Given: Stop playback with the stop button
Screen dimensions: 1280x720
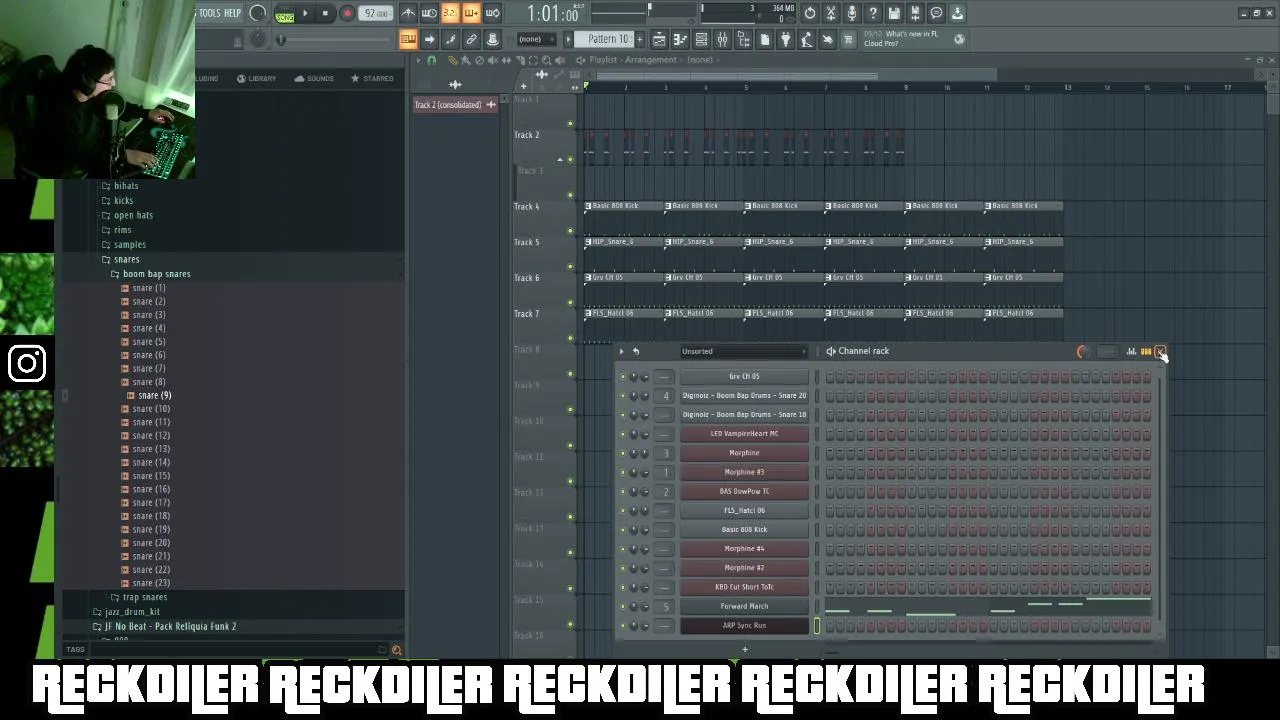Looking at the screenshot, I should [x=325, y=13].
